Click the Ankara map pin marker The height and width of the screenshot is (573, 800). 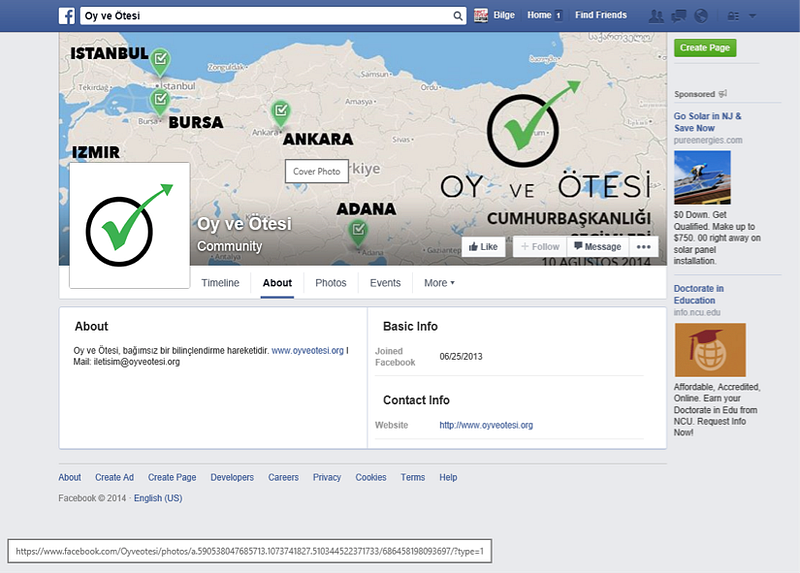(x=281, y=113)
